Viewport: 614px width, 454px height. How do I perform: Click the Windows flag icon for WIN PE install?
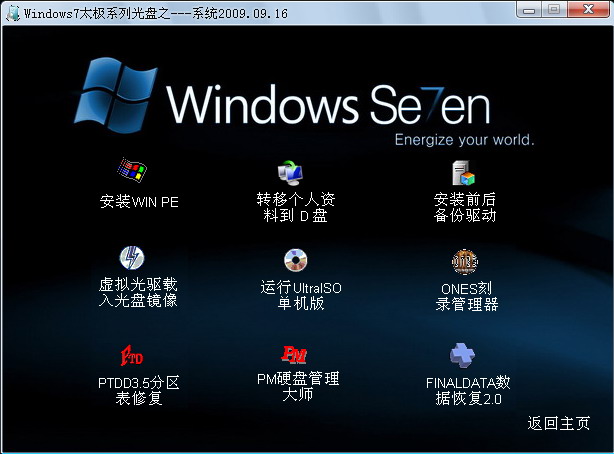click(132, 170)
